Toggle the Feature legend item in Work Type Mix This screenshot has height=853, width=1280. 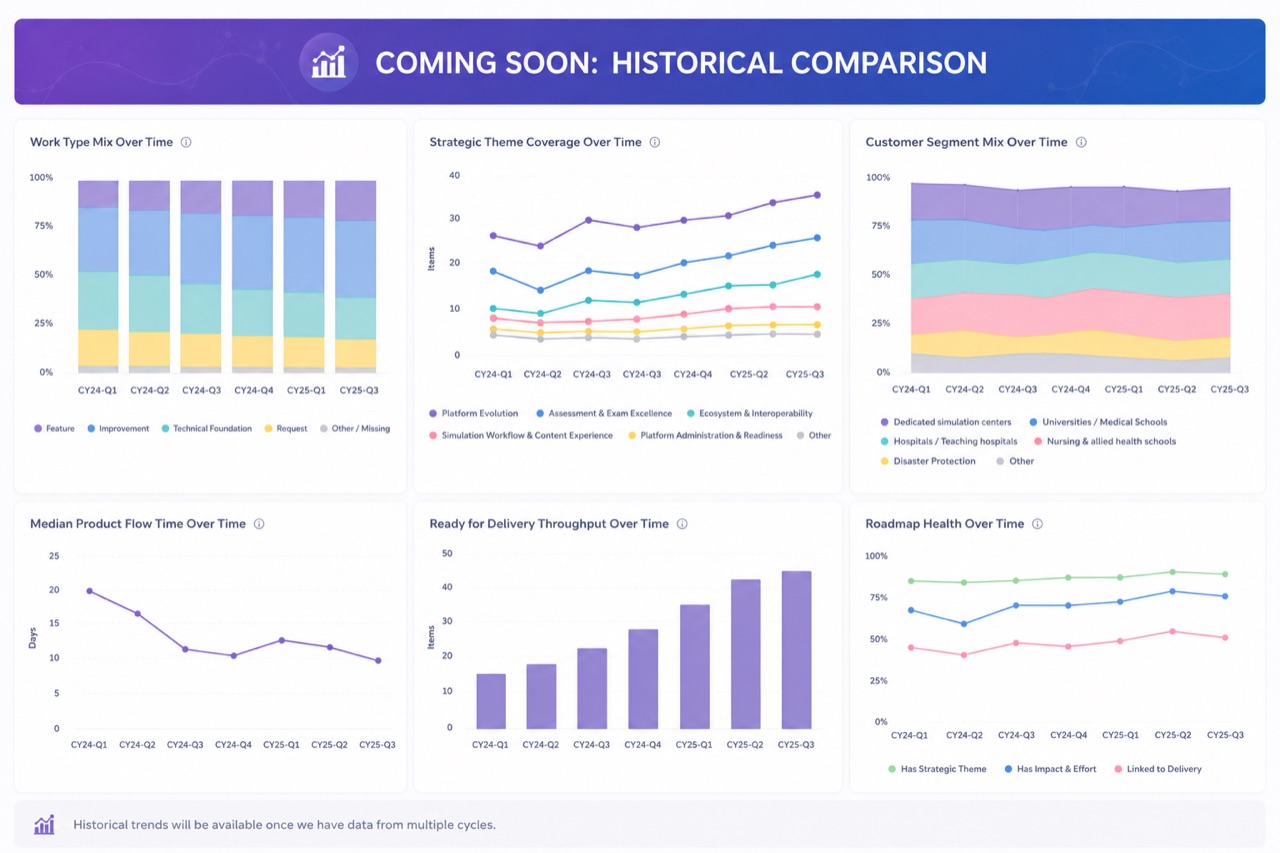tap(54, 428)
